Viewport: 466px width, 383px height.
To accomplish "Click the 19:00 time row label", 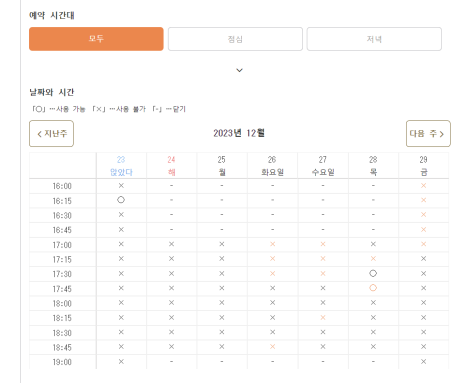I will click(62, 362).
